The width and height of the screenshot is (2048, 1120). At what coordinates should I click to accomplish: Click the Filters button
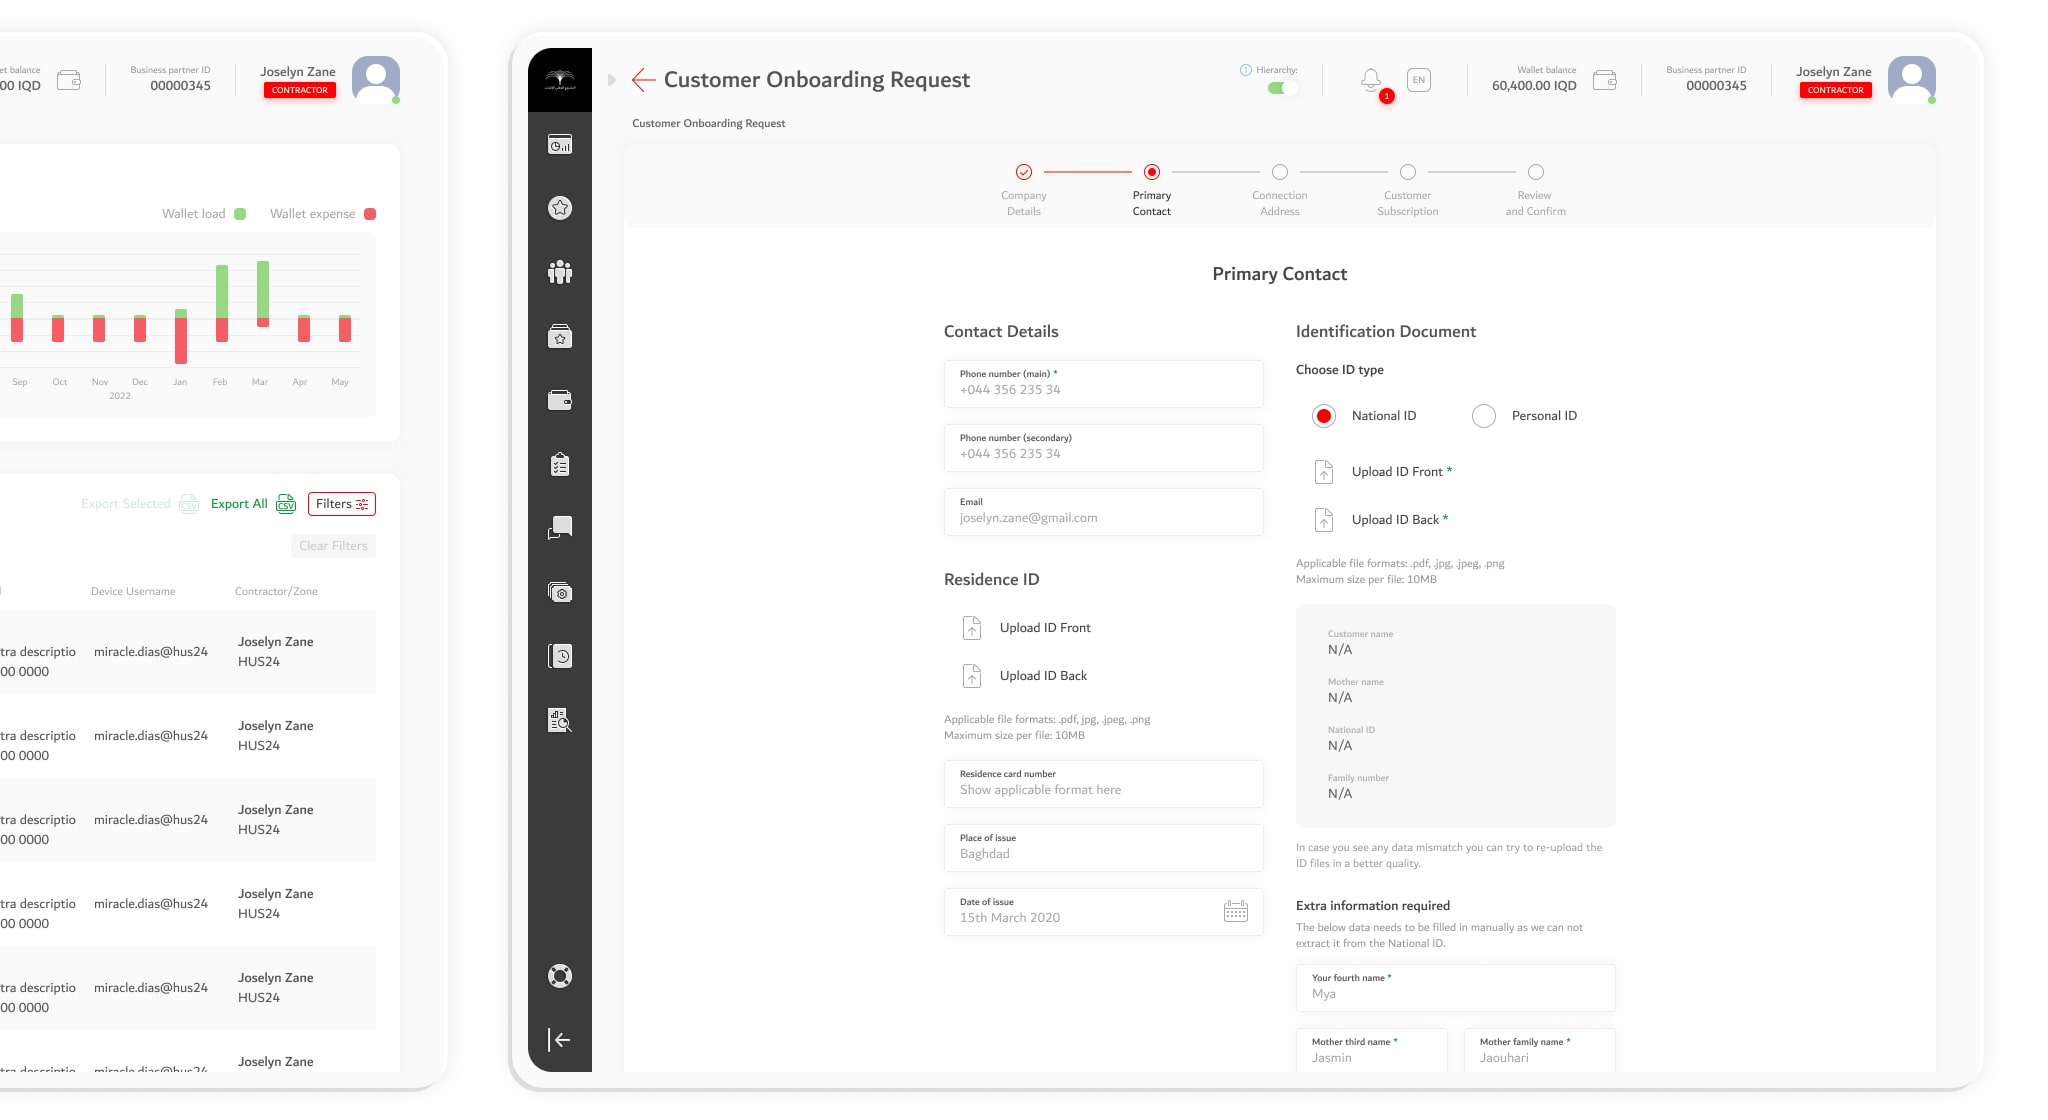pos(342,504)
